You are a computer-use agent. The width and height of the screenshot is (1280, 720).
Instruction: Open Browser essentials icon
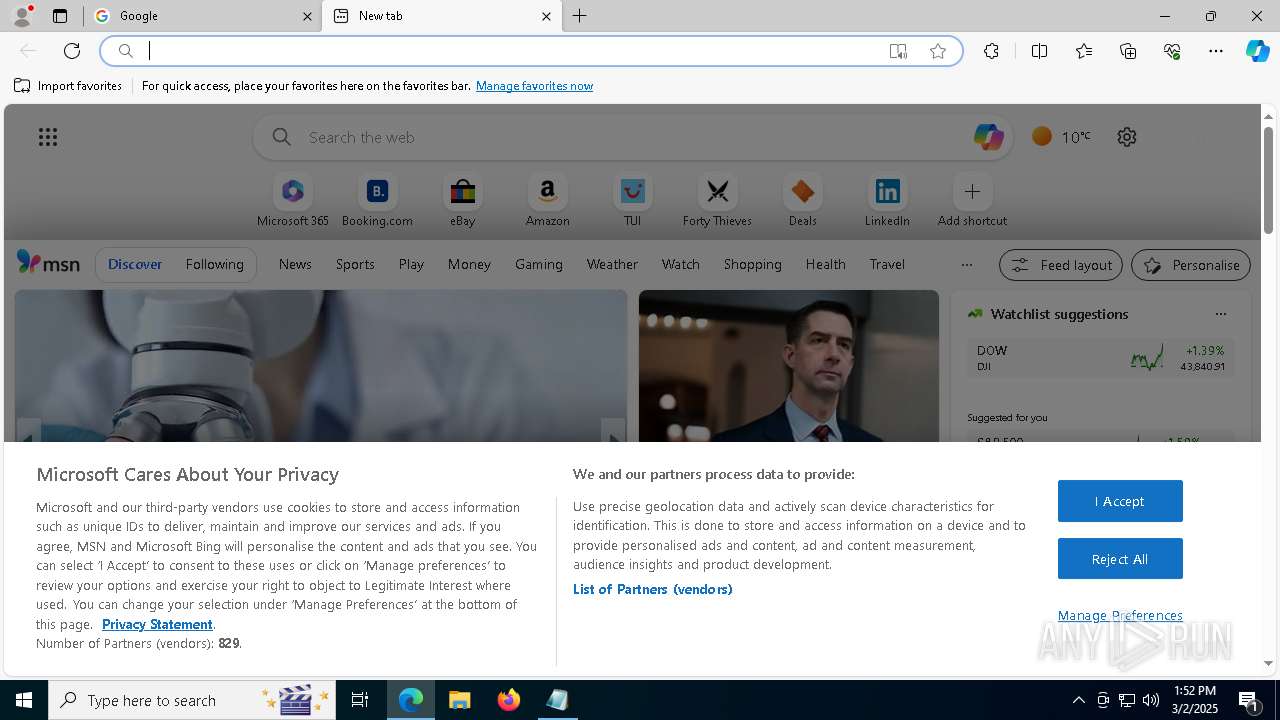pos(1172,51)
